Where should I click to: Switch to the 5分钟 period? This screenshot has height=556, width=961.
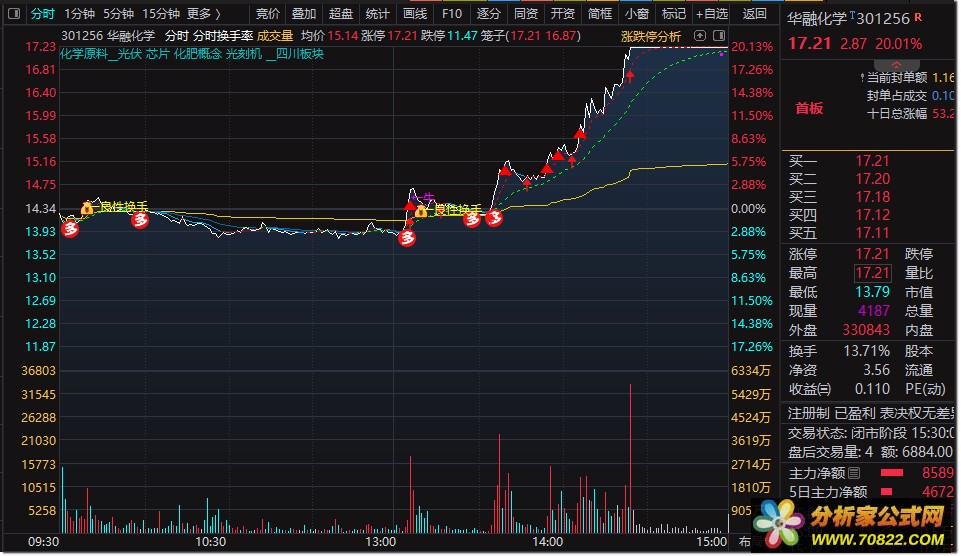pos(118,13)
